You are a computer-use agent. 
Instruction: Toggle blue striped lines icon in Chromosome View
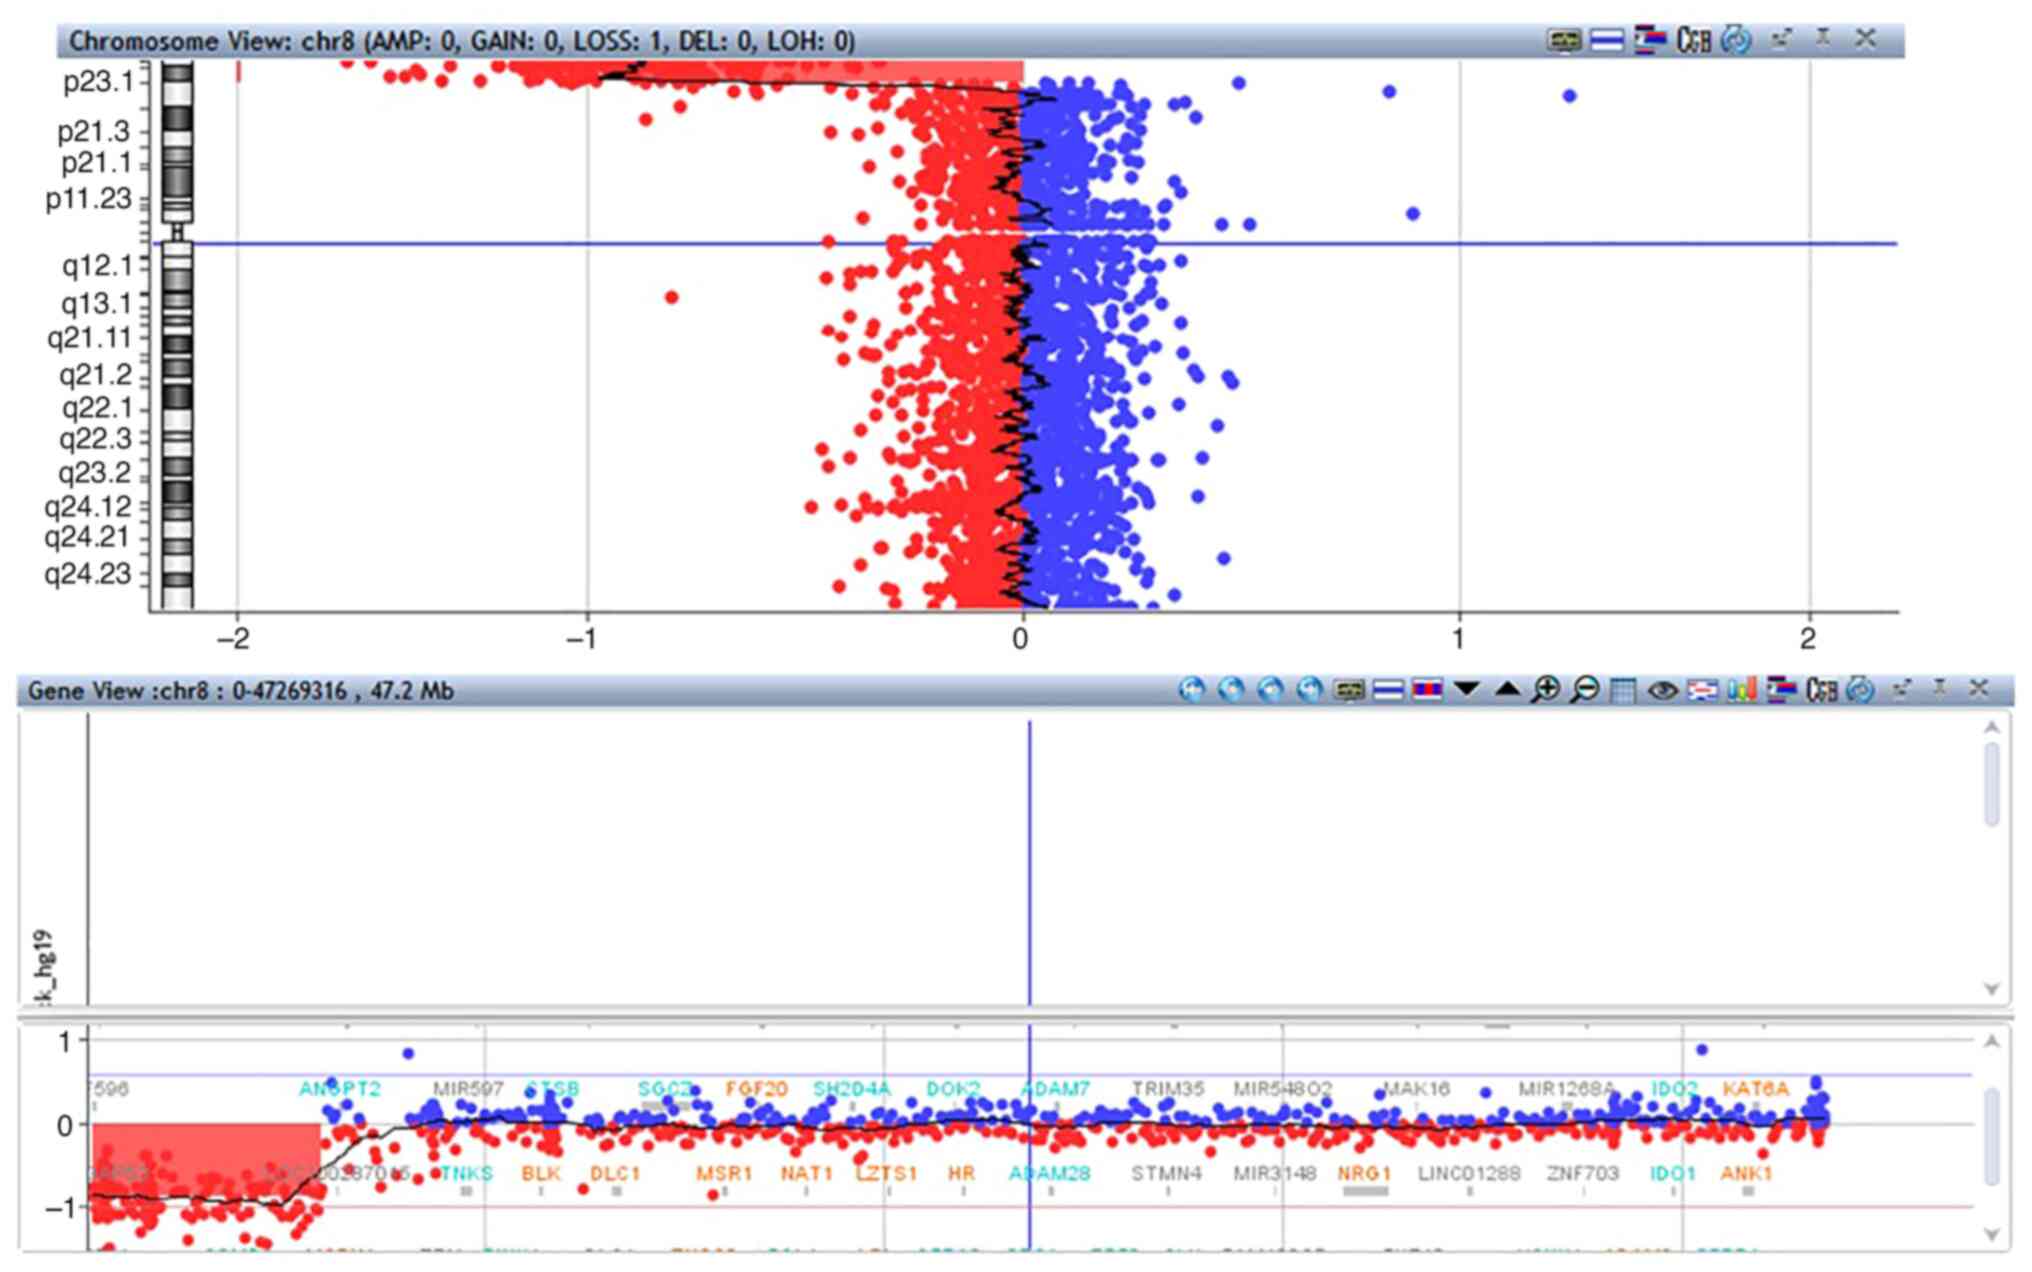tap(1607, 40)
